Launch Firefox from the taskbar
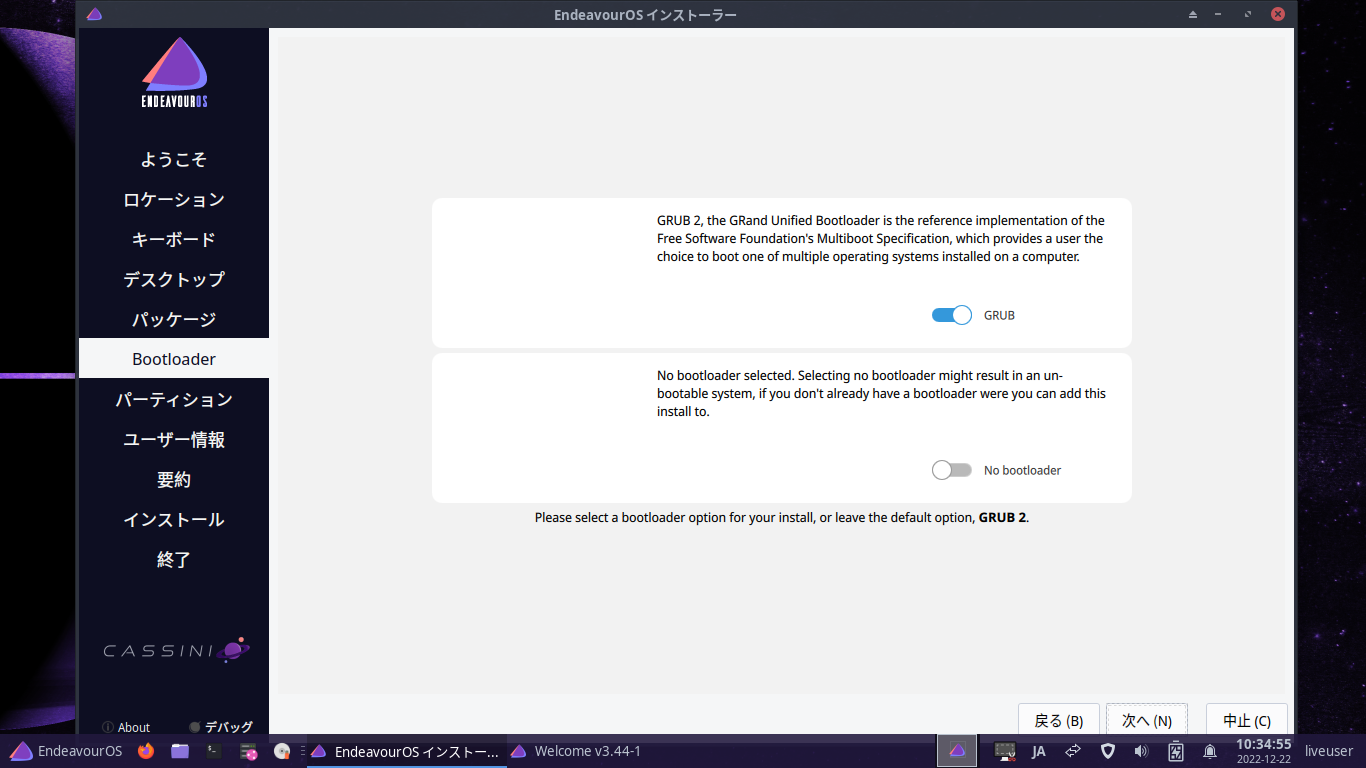1366x768 pixels. point(146,751)
